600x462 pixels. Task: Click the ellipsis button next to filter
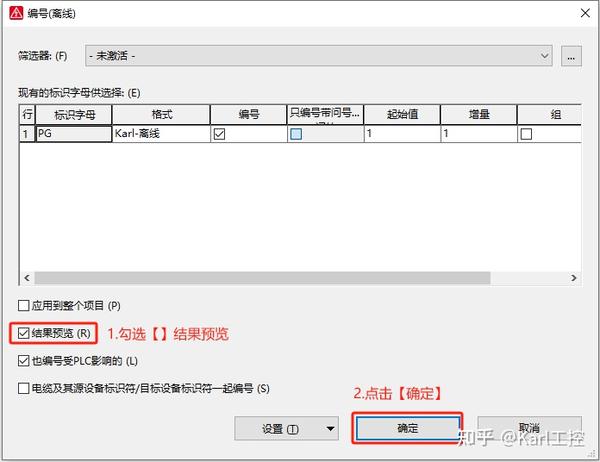[571, 56]
